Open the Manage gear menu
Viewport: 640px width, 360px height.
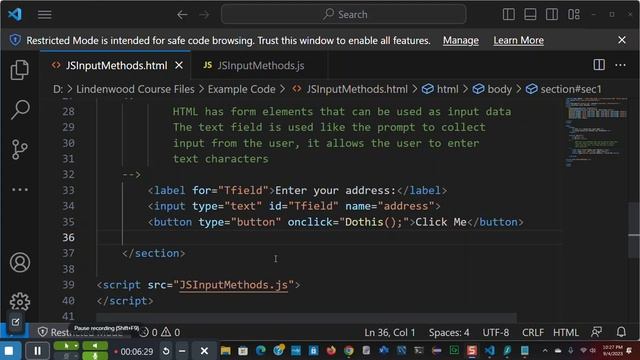click(20, 302)
